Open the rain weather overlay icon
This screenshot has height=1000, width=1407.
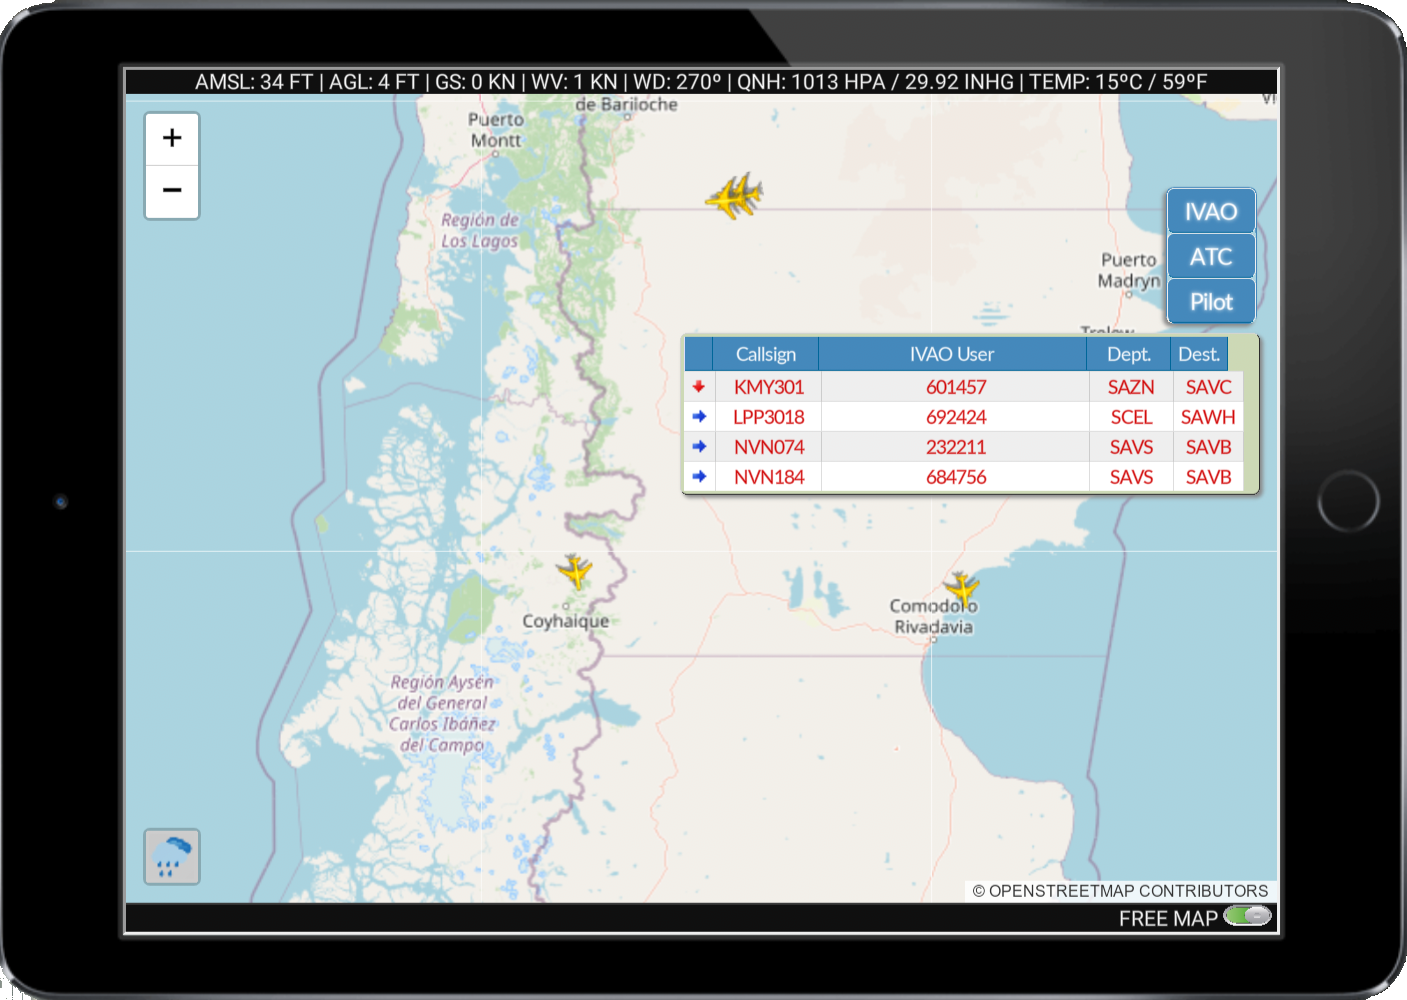(x=172, y=857)
